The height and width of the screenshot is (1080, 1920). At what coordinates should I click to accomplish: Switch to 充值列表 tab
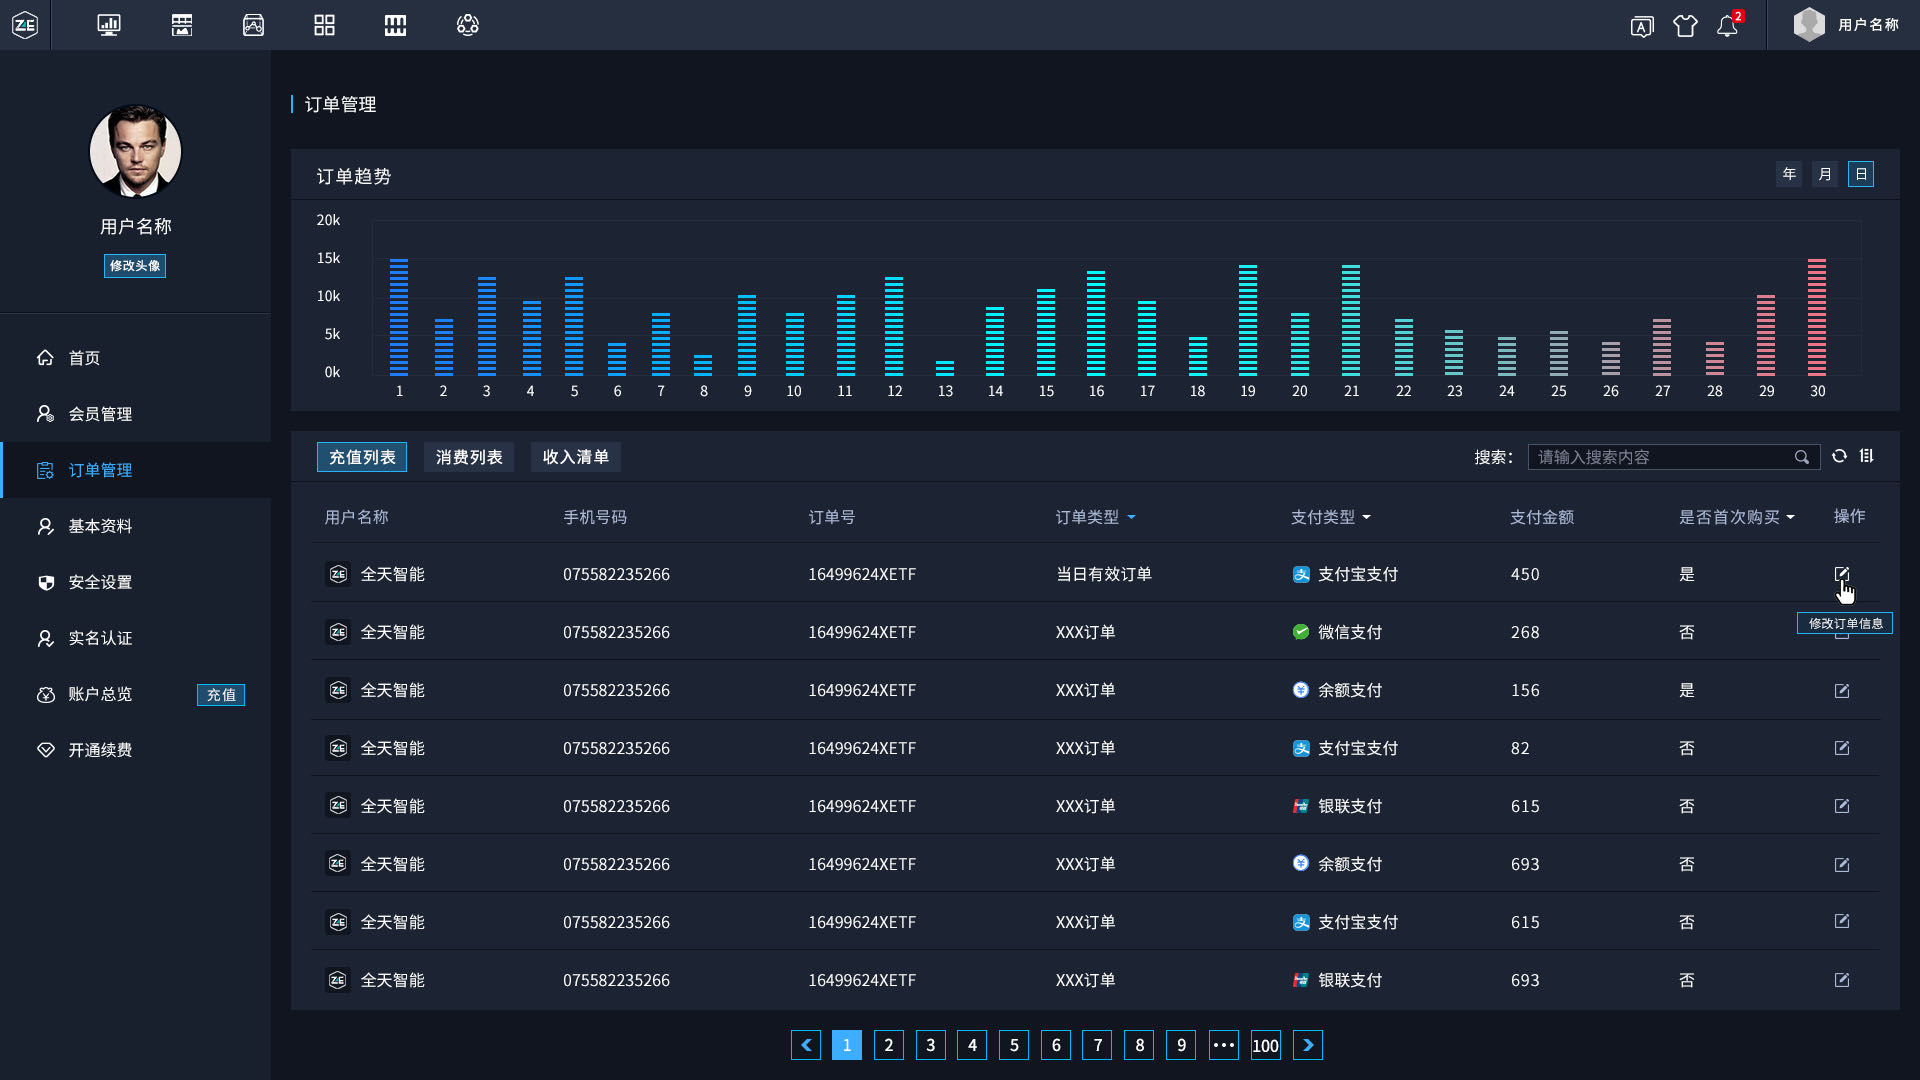362,457
